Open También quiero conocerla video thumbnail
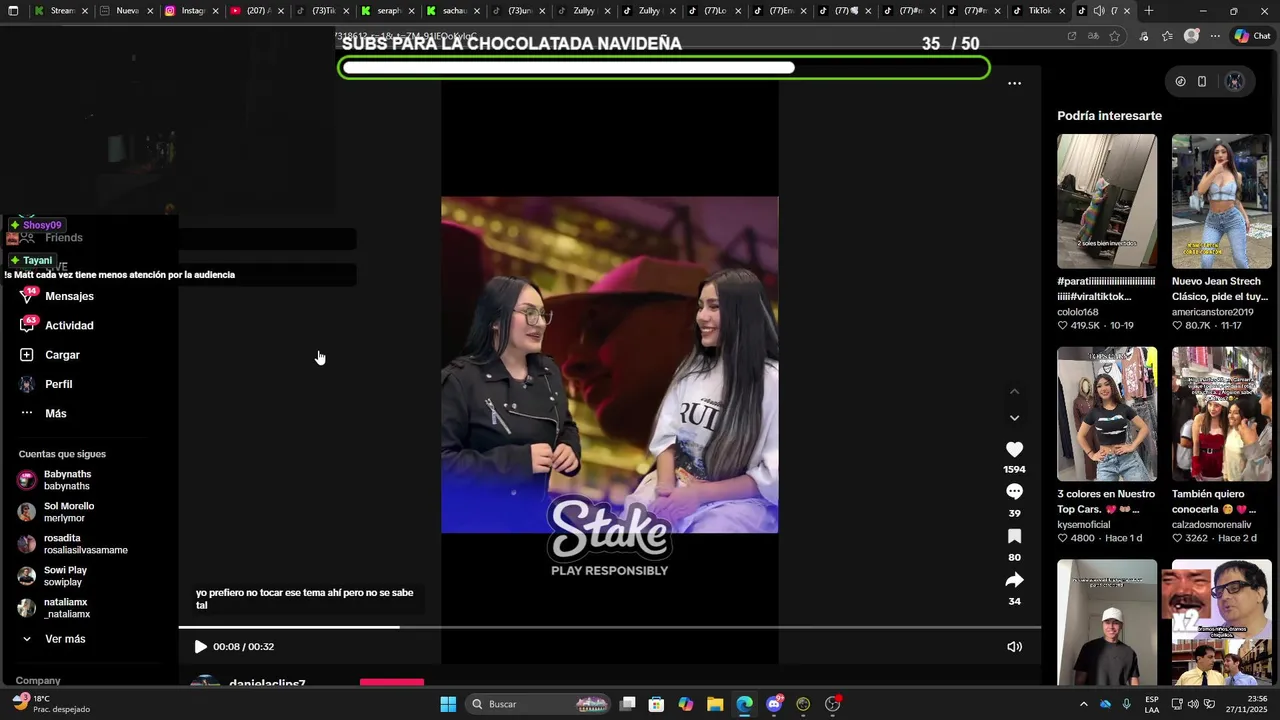This screenshot has width=1280, height=720. (x=1222, y=414)
